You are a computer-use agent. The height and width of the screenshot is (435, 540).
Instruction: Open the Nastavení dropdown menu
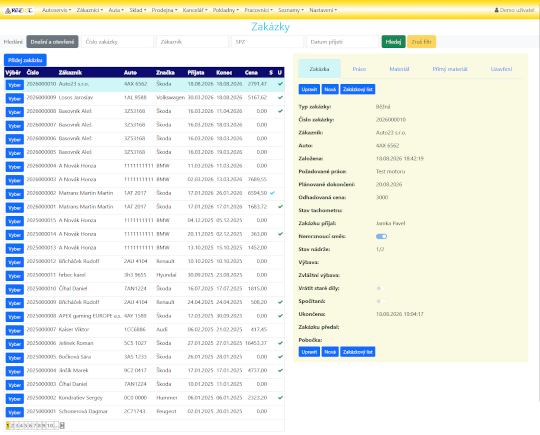pos(323,10)
